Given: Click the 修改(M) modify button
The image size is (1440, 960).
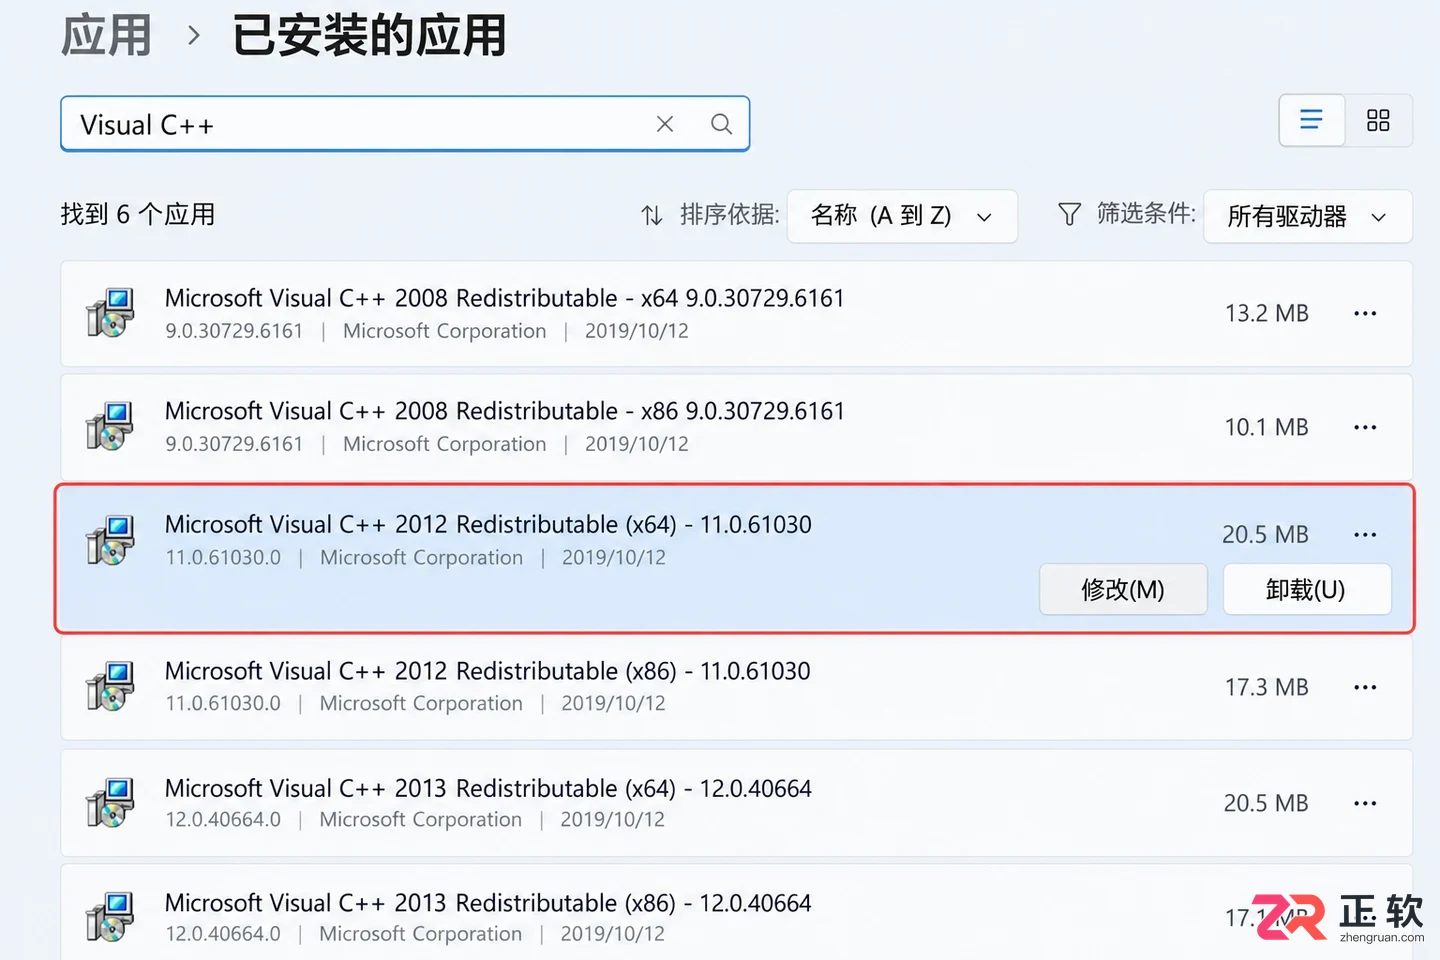Looking at the screenshot, I should coord(1123,589).
